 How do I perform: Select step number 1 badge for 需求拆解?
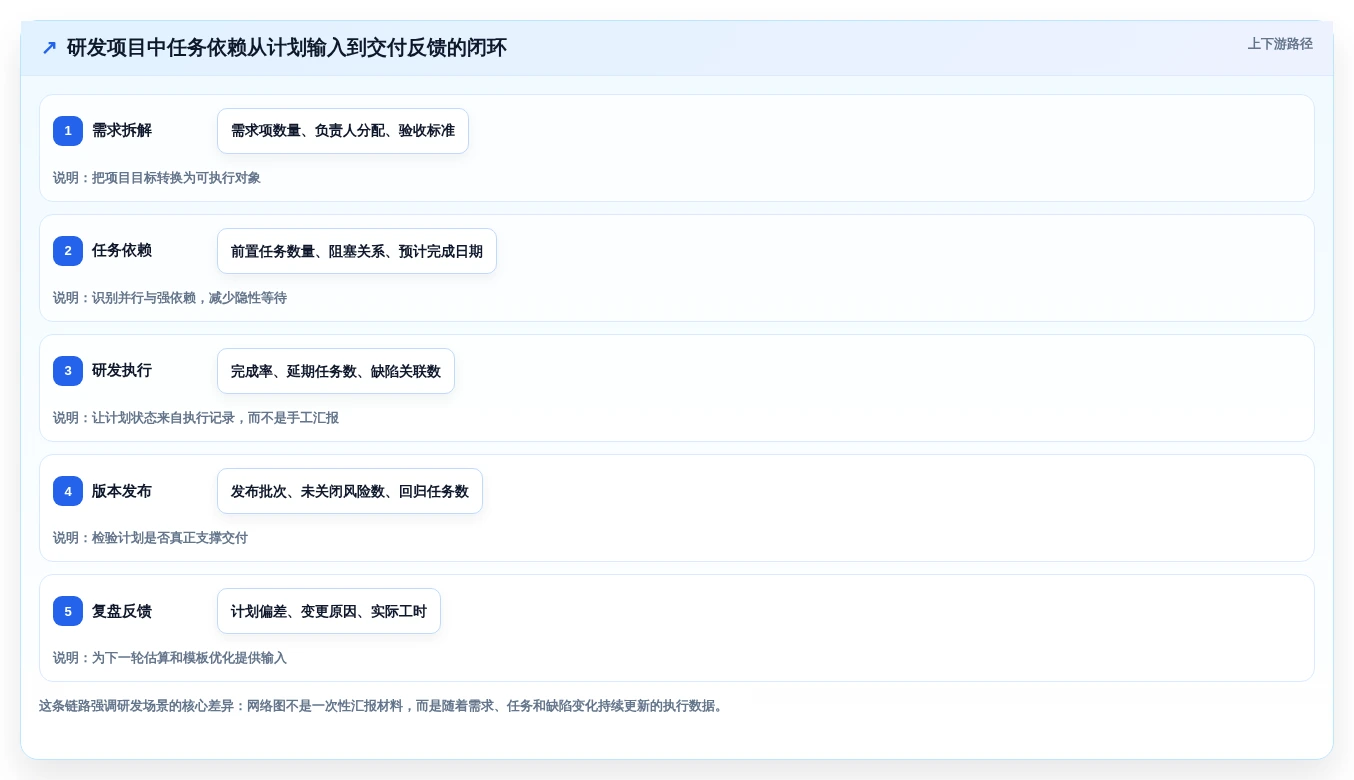68,131
